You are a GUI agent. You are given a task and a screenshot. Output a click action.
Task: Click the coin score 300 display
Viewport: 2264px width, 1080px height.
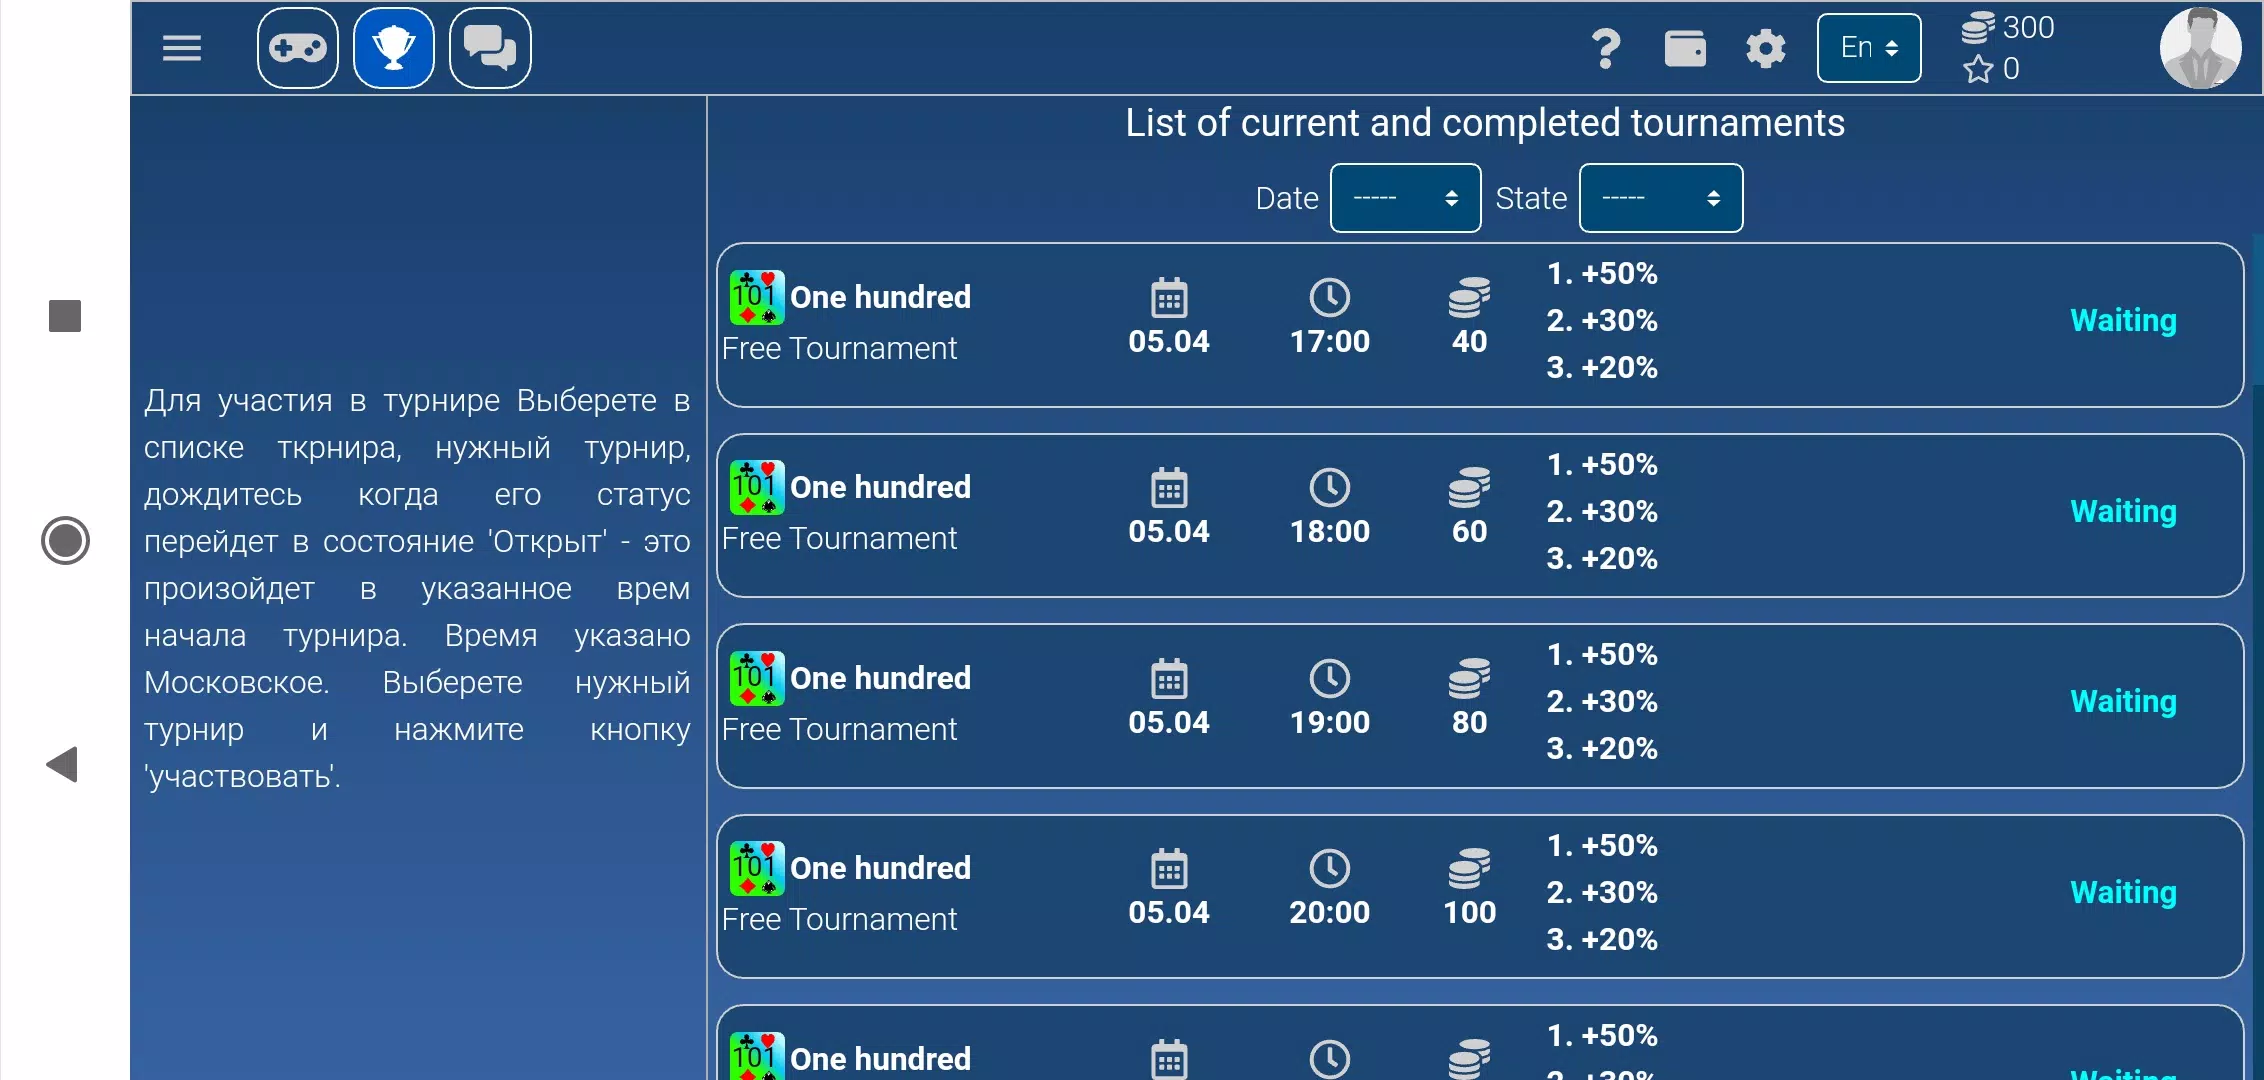click(2011, 27)
